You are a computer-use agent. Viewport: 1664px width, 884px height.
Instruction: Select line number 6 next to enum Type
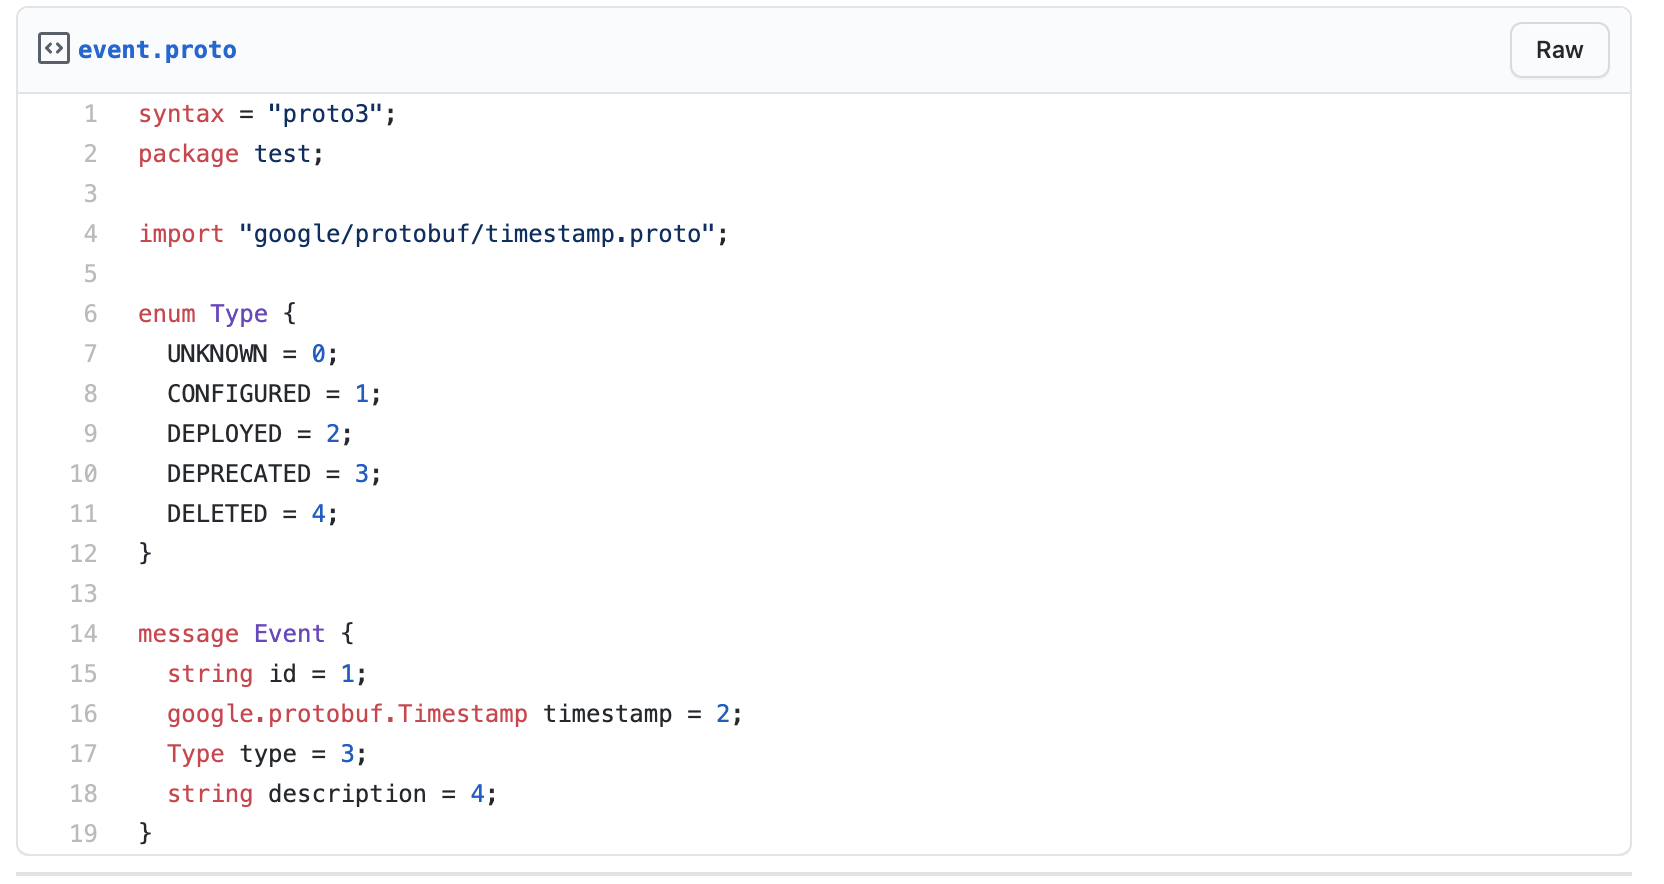(90, 313)
